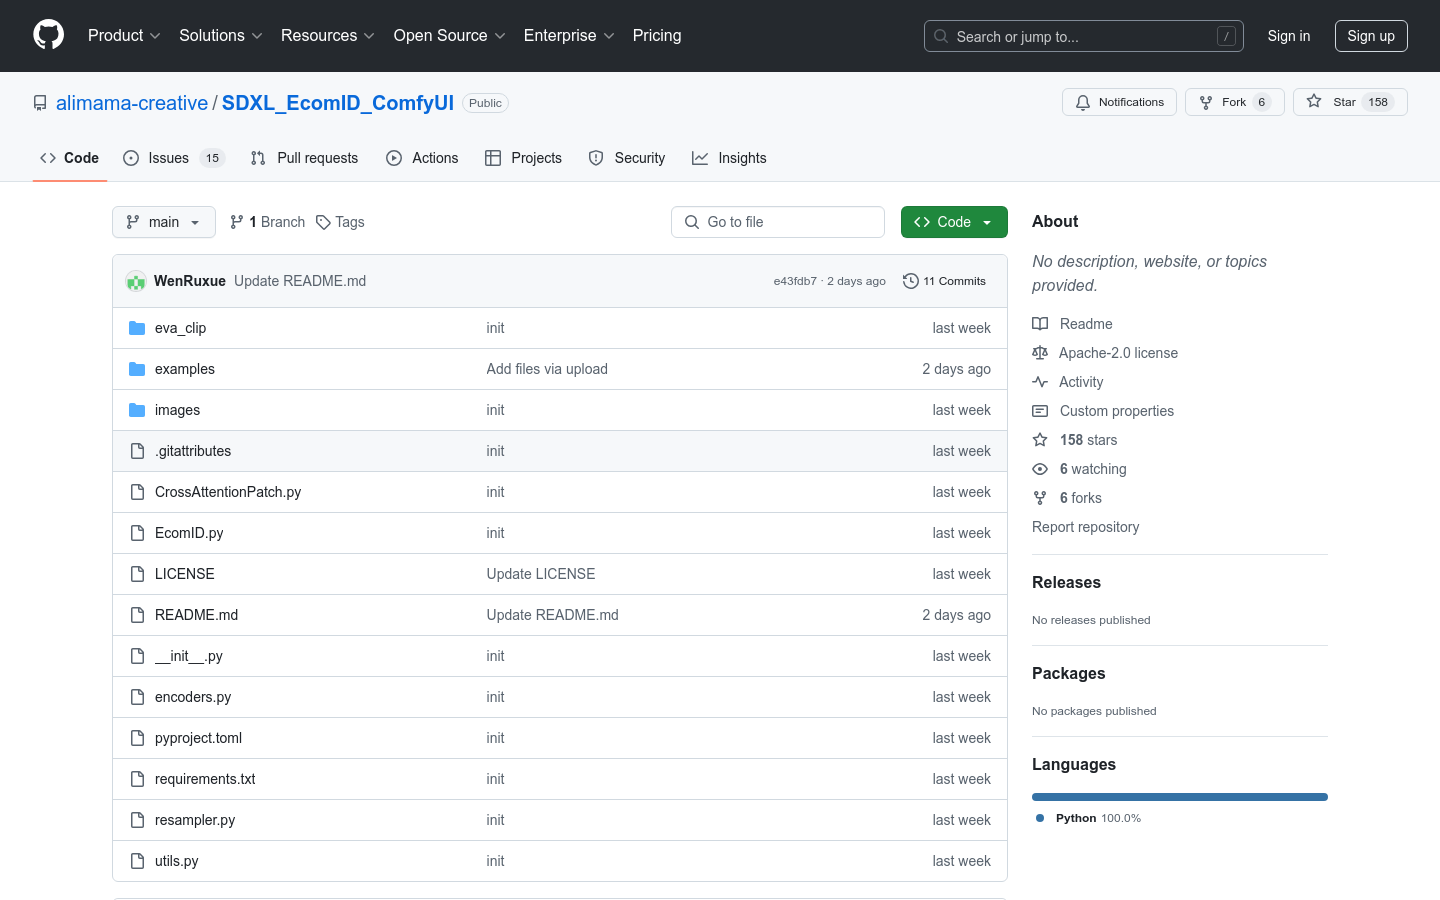
Task: Click the Releases heading link
Action: (x=1066, y=582)
